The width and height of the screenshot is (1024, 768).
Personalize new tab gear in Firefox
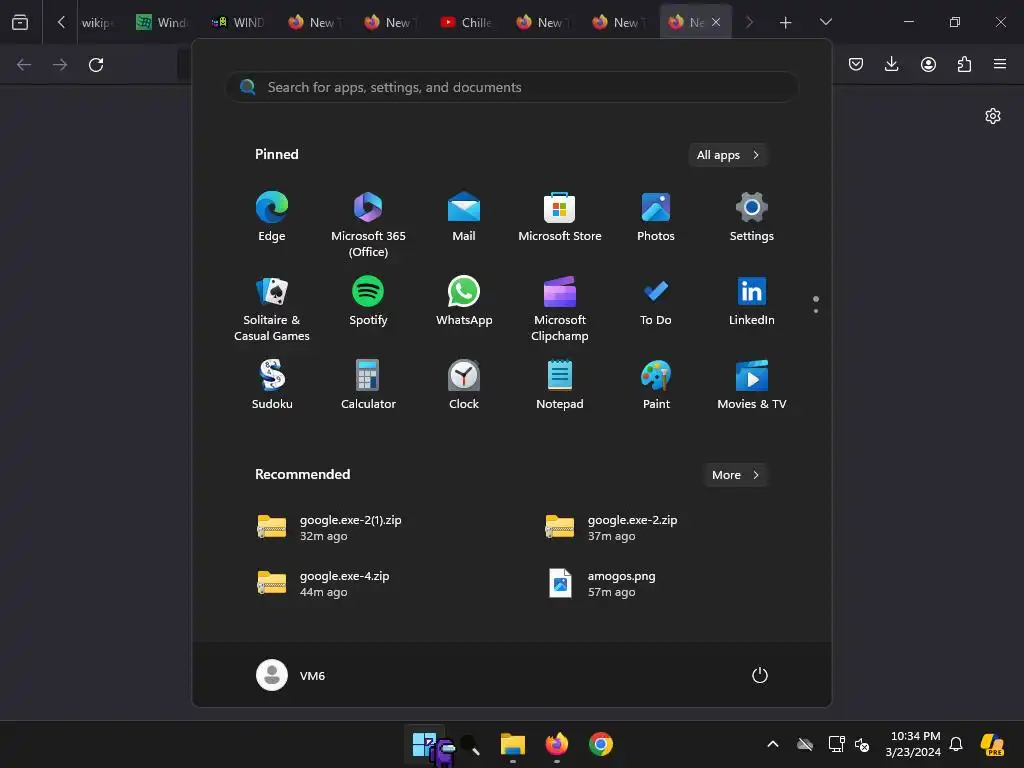tap(993, 116)
